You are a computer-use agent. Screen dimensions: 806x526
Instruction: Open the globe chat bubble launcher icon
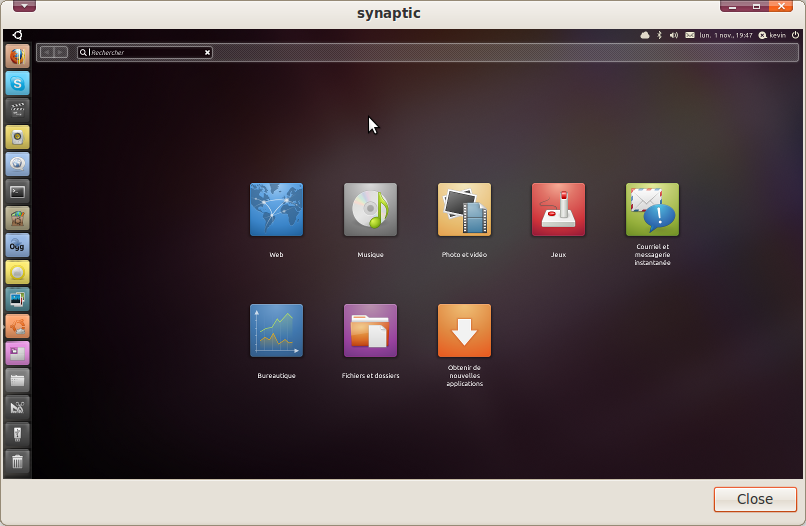point(17,164)
